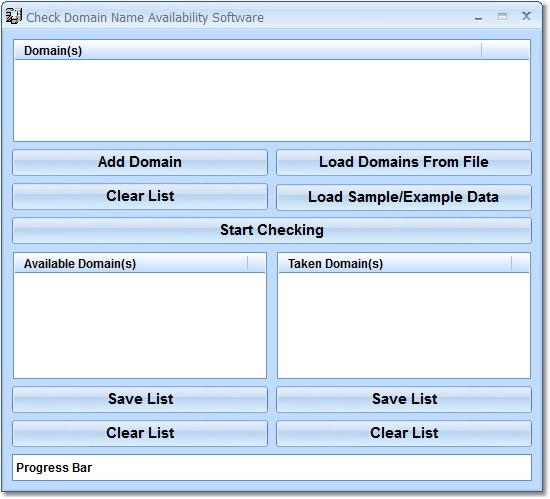The width and height of the screenshot is (550, 499).
Task: Clear the main domains list
Action: pyautogui.click(x=140, y=196)
